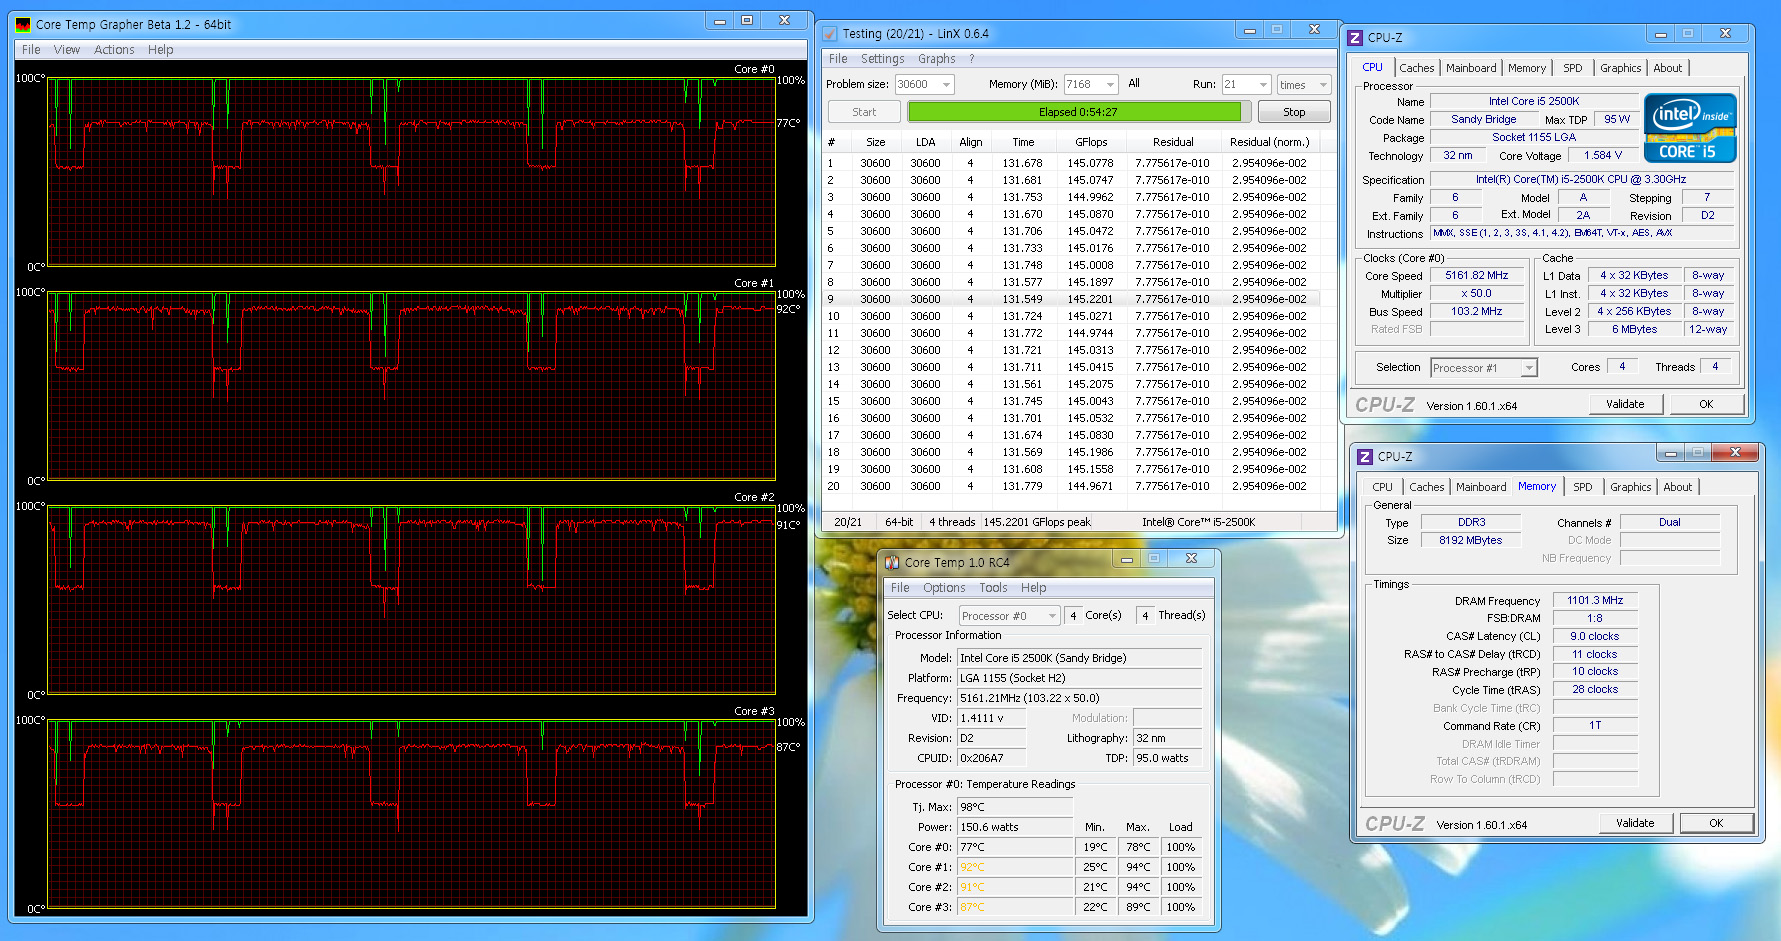Open Tools menu in Core Temp
This screenshot has height=941, width=1781.
coord(993,588)
